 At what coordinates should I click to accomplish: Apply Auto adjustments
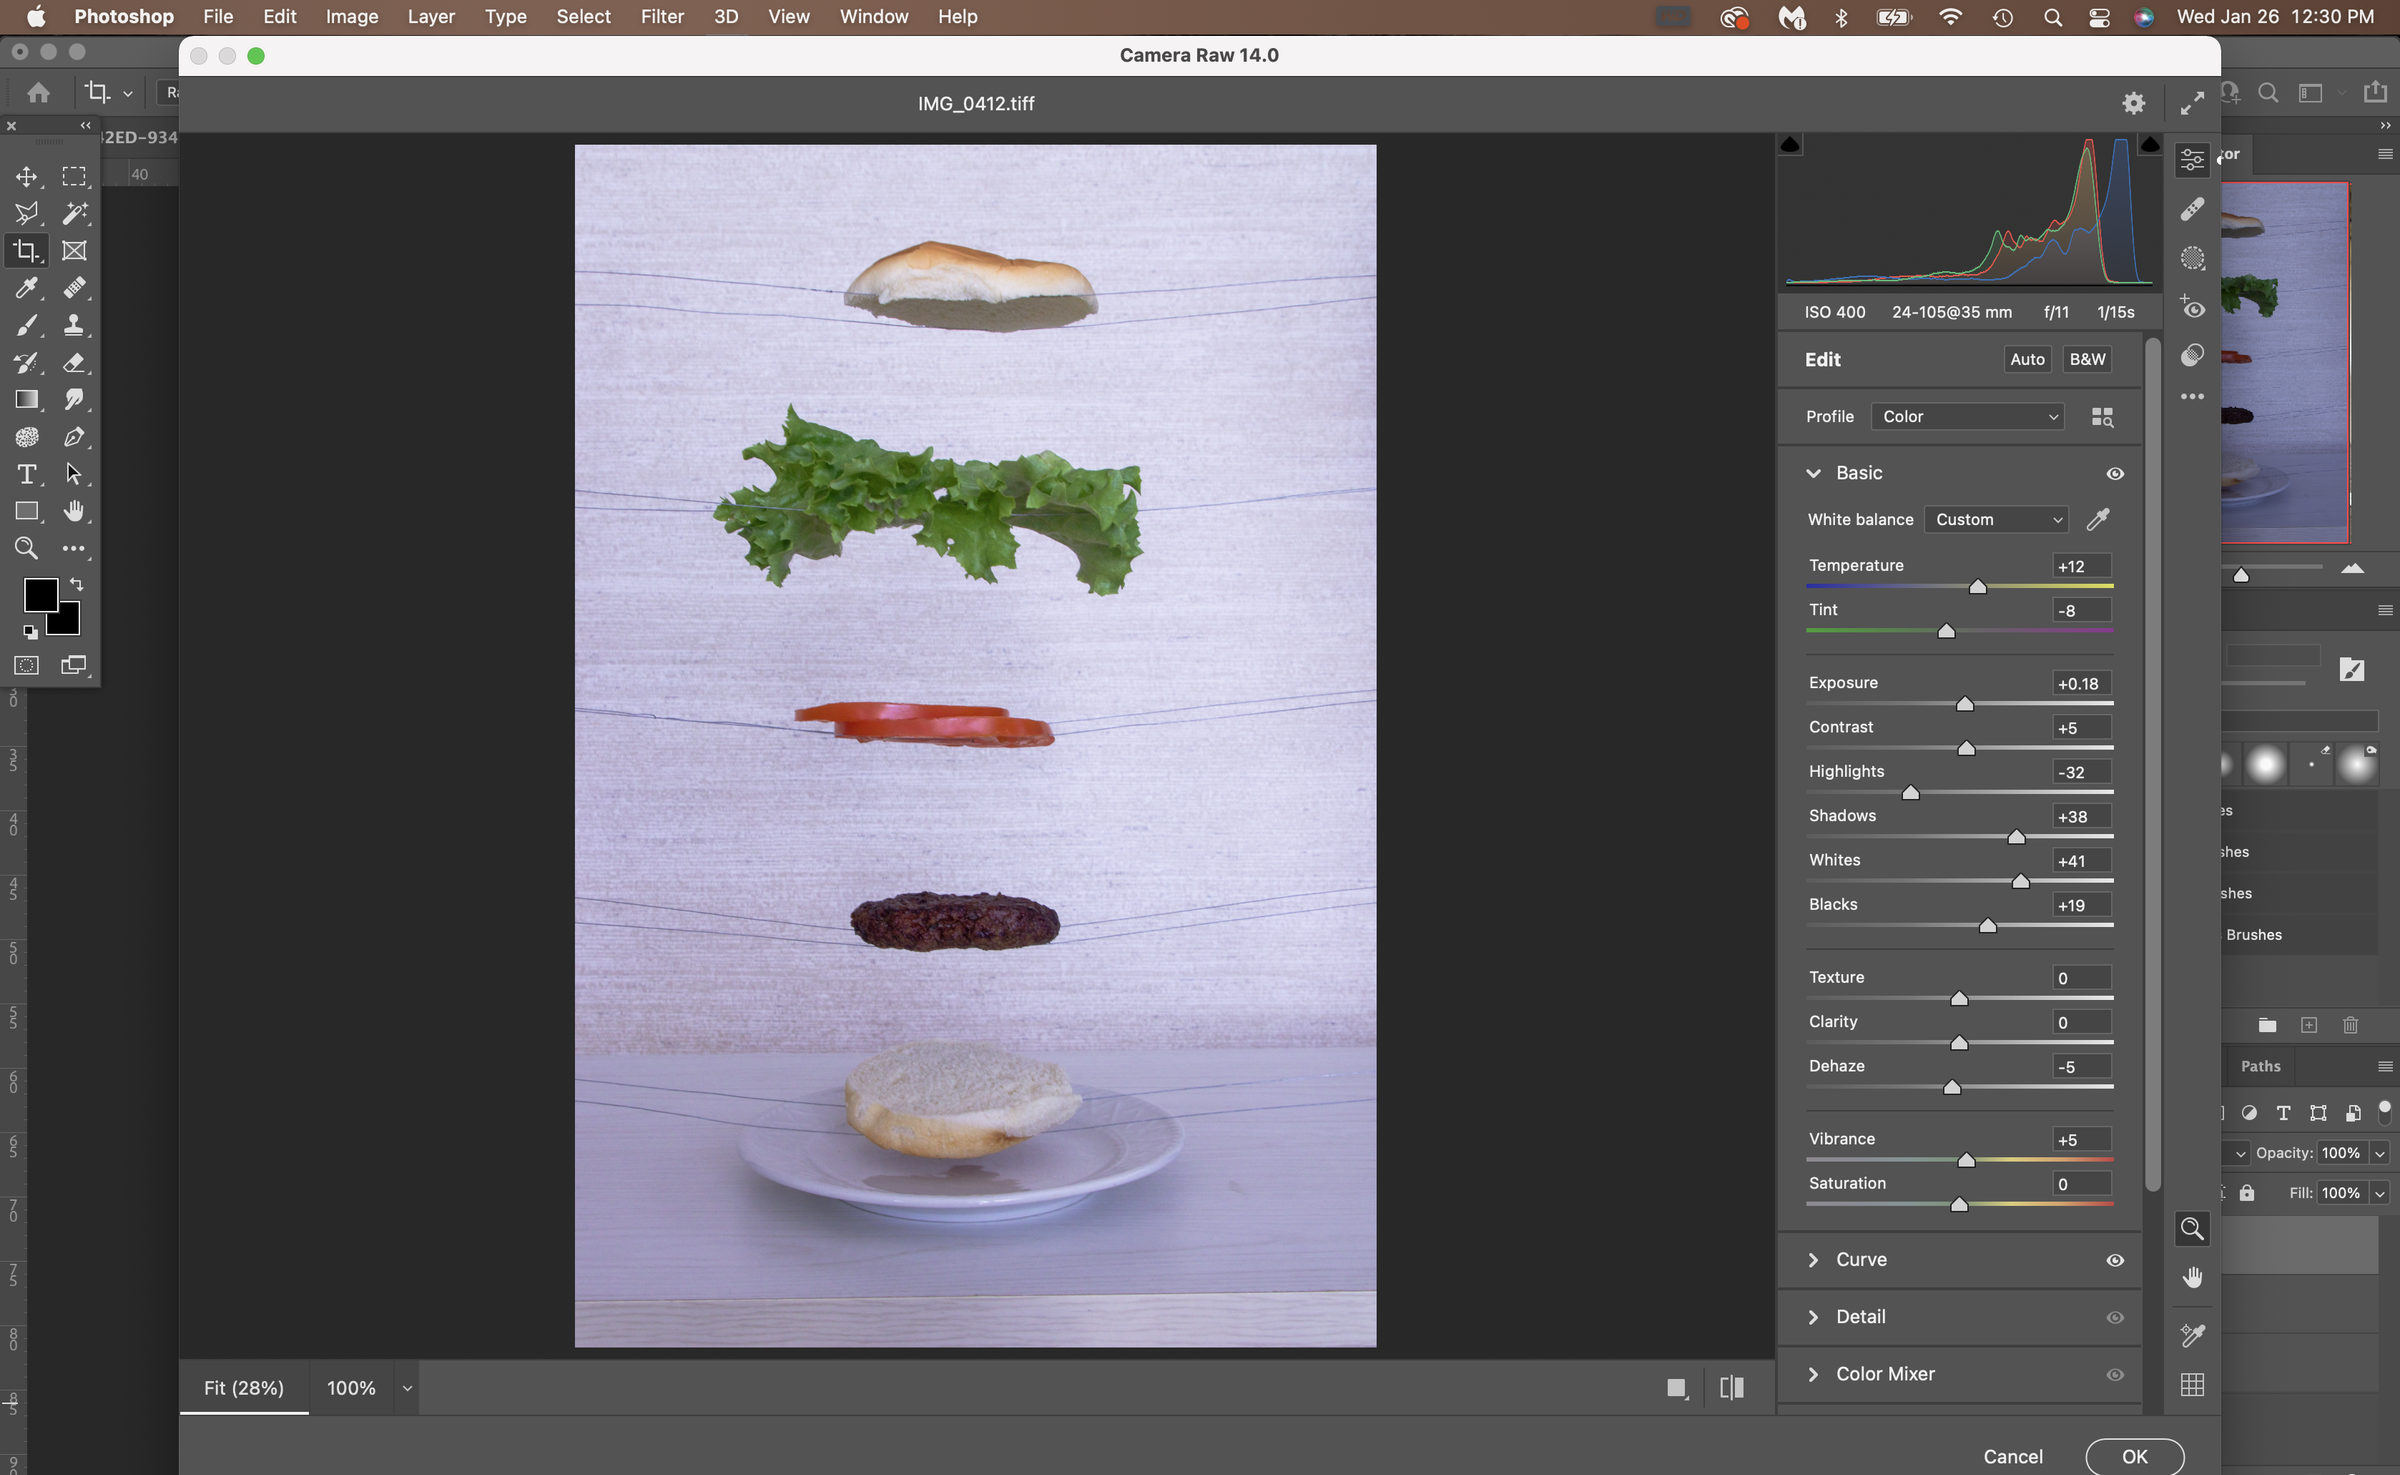click(x=2026, y=359)
